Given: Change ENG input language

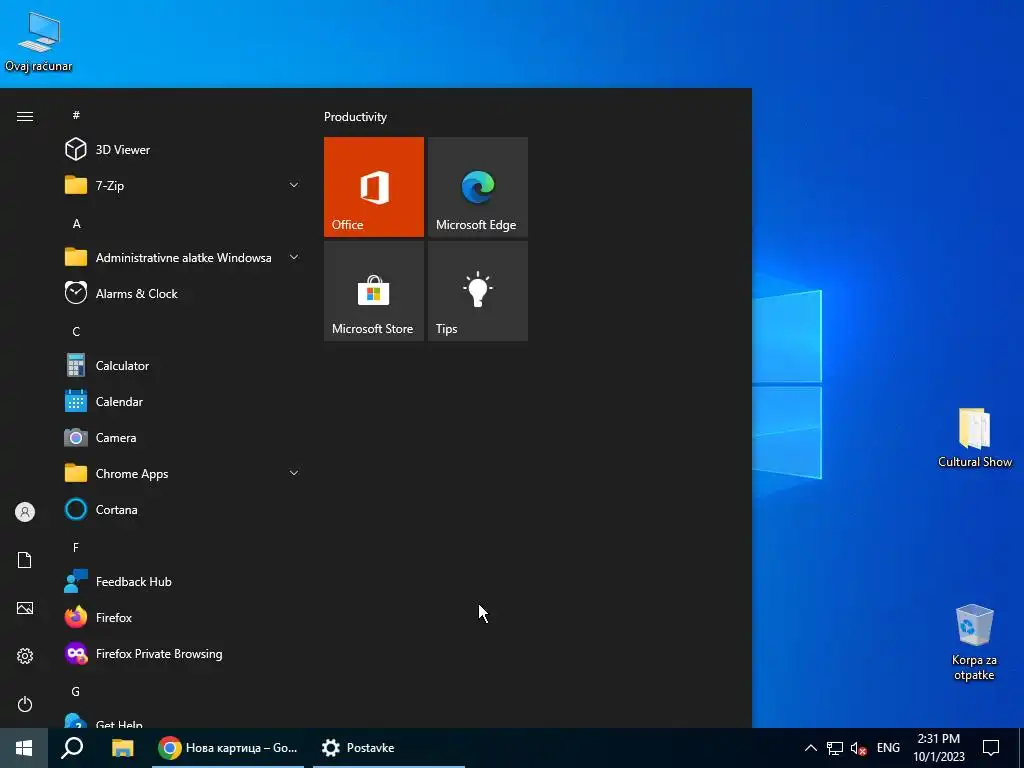Looking at the screenshot, I should (x=888, y=748).
